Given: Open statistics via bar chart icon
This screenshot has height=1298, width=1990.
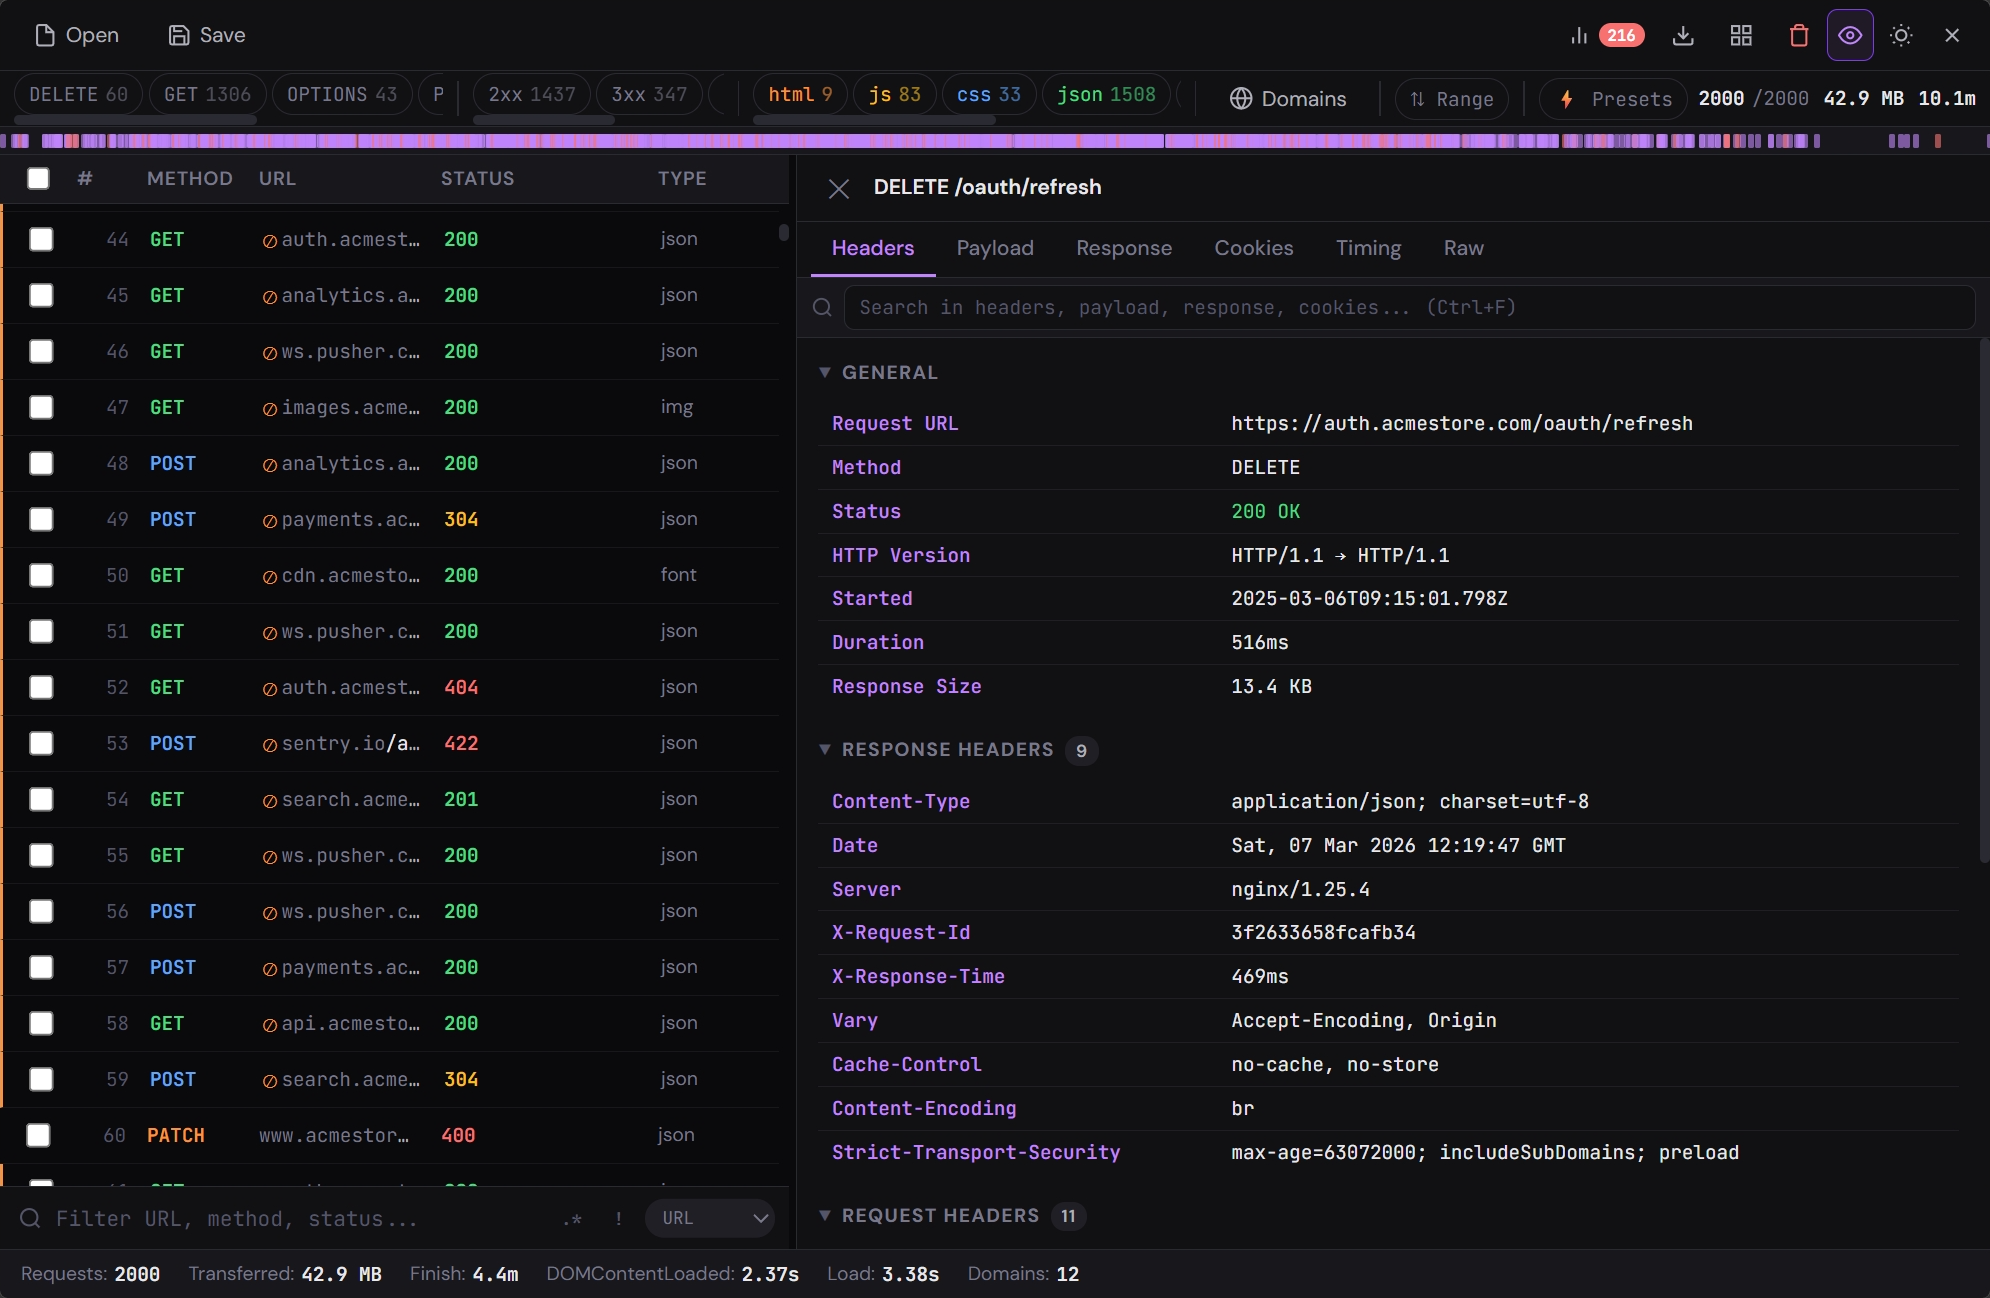Looking at the screenshot, I should (x=1578, y=35).
